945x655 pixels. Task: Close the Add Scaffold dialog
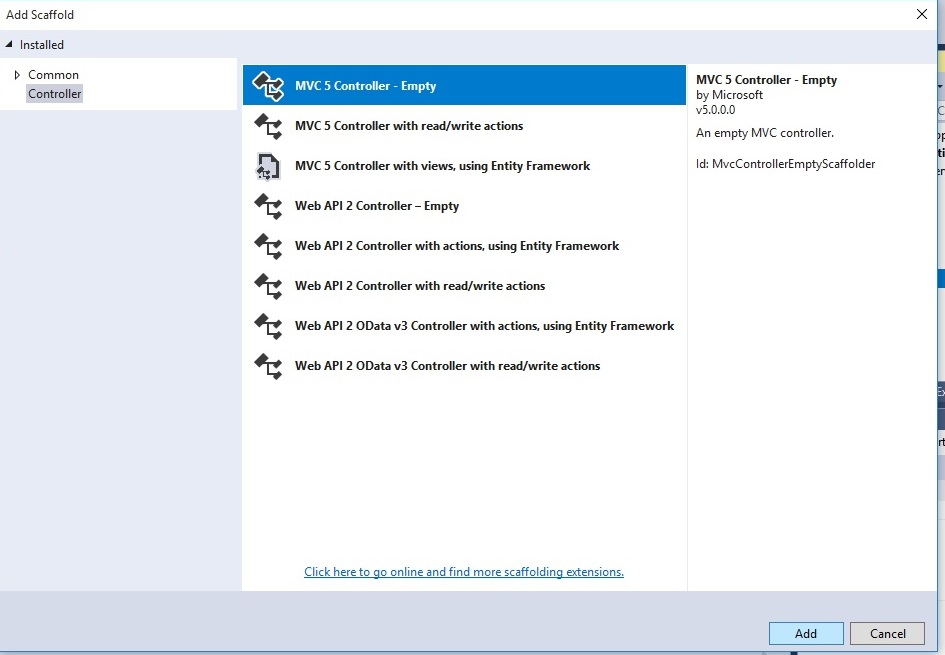[922, 14]
